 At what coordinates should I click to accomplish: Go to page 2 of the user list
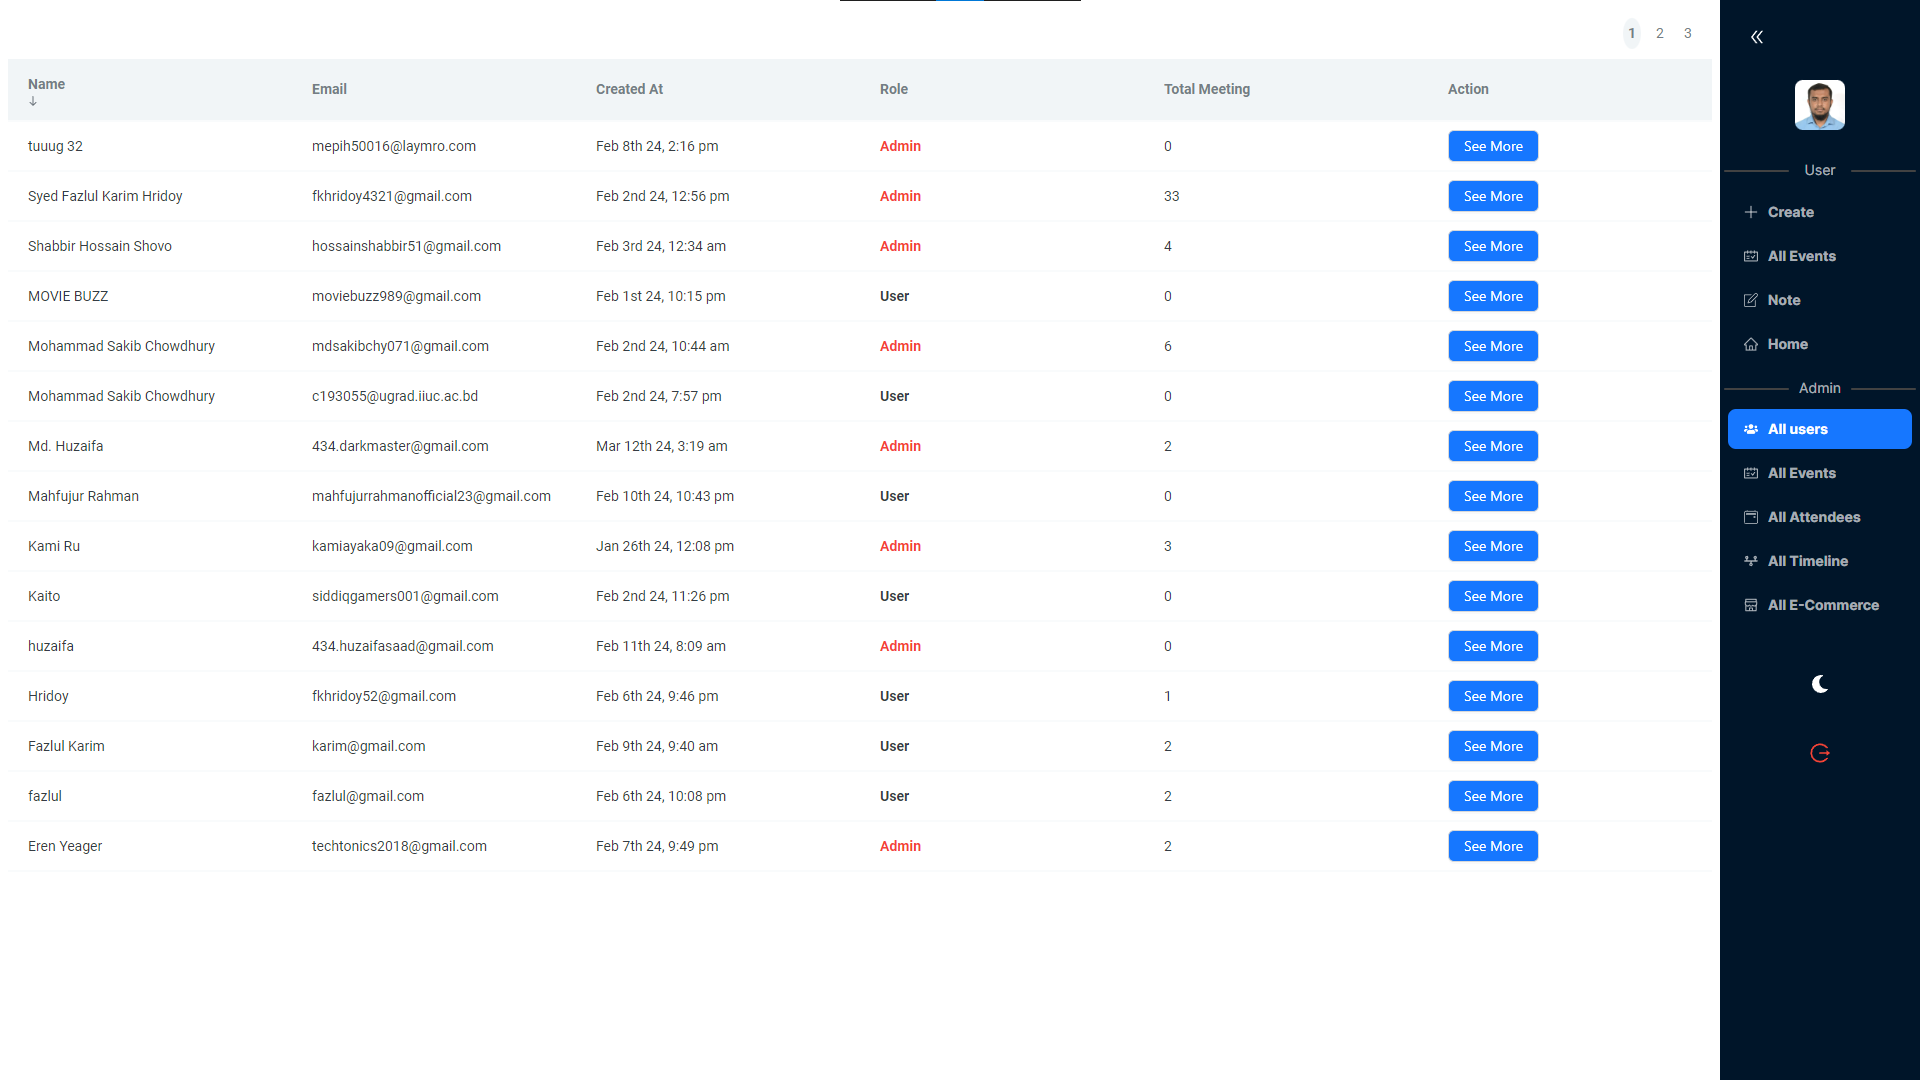point(1660,33)
